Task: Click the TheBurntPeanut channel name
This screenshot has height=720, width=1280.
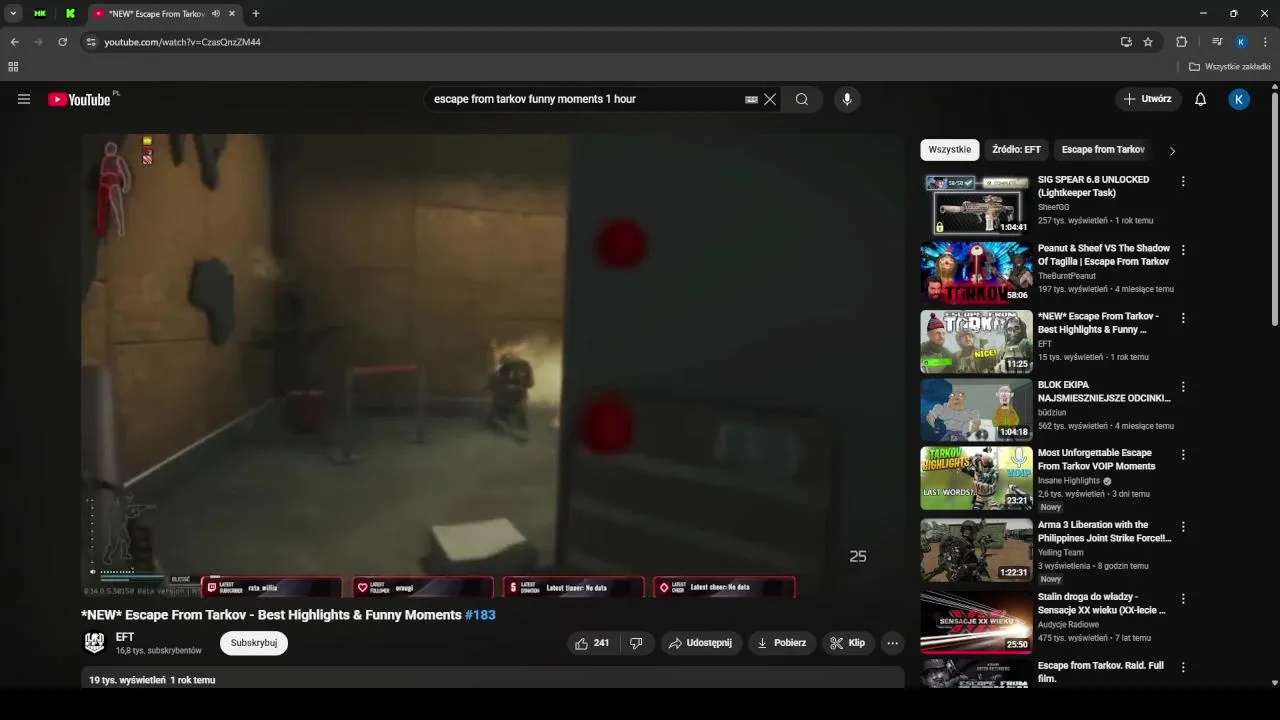Action: (x=1066, y=276)
